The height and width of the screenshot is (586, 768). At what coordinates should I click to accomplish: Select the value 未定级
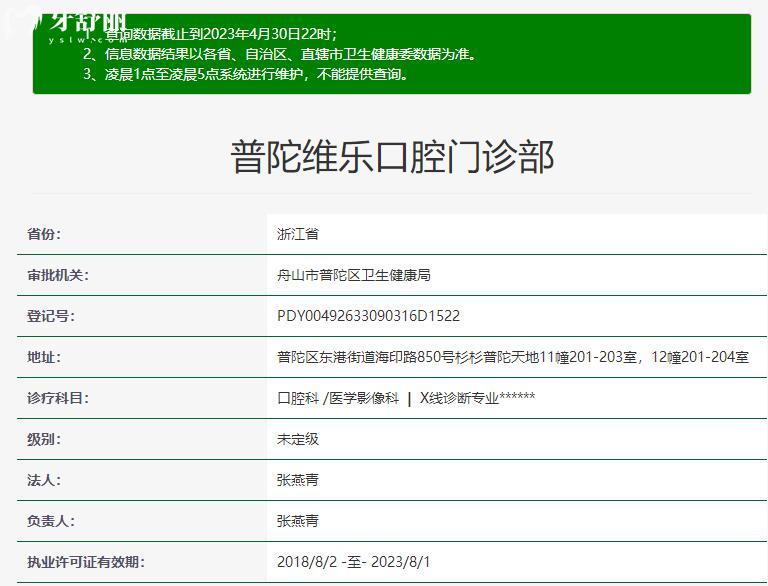coord(298,439)
